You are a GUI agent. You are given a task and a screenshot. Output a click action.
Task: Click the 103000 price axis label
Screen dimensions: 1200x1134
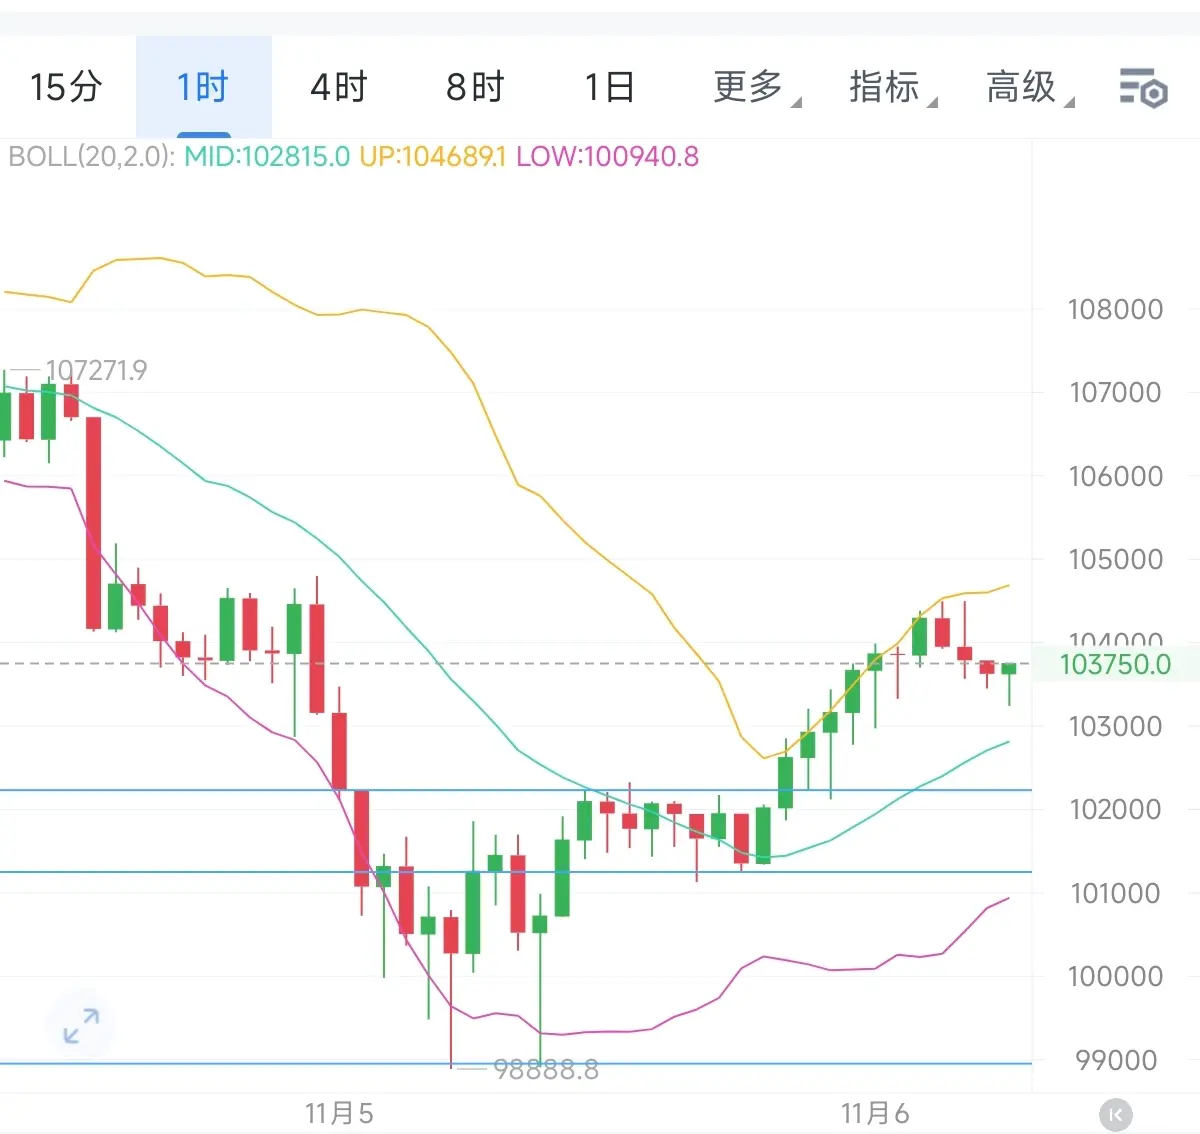tap(1115, 726)
